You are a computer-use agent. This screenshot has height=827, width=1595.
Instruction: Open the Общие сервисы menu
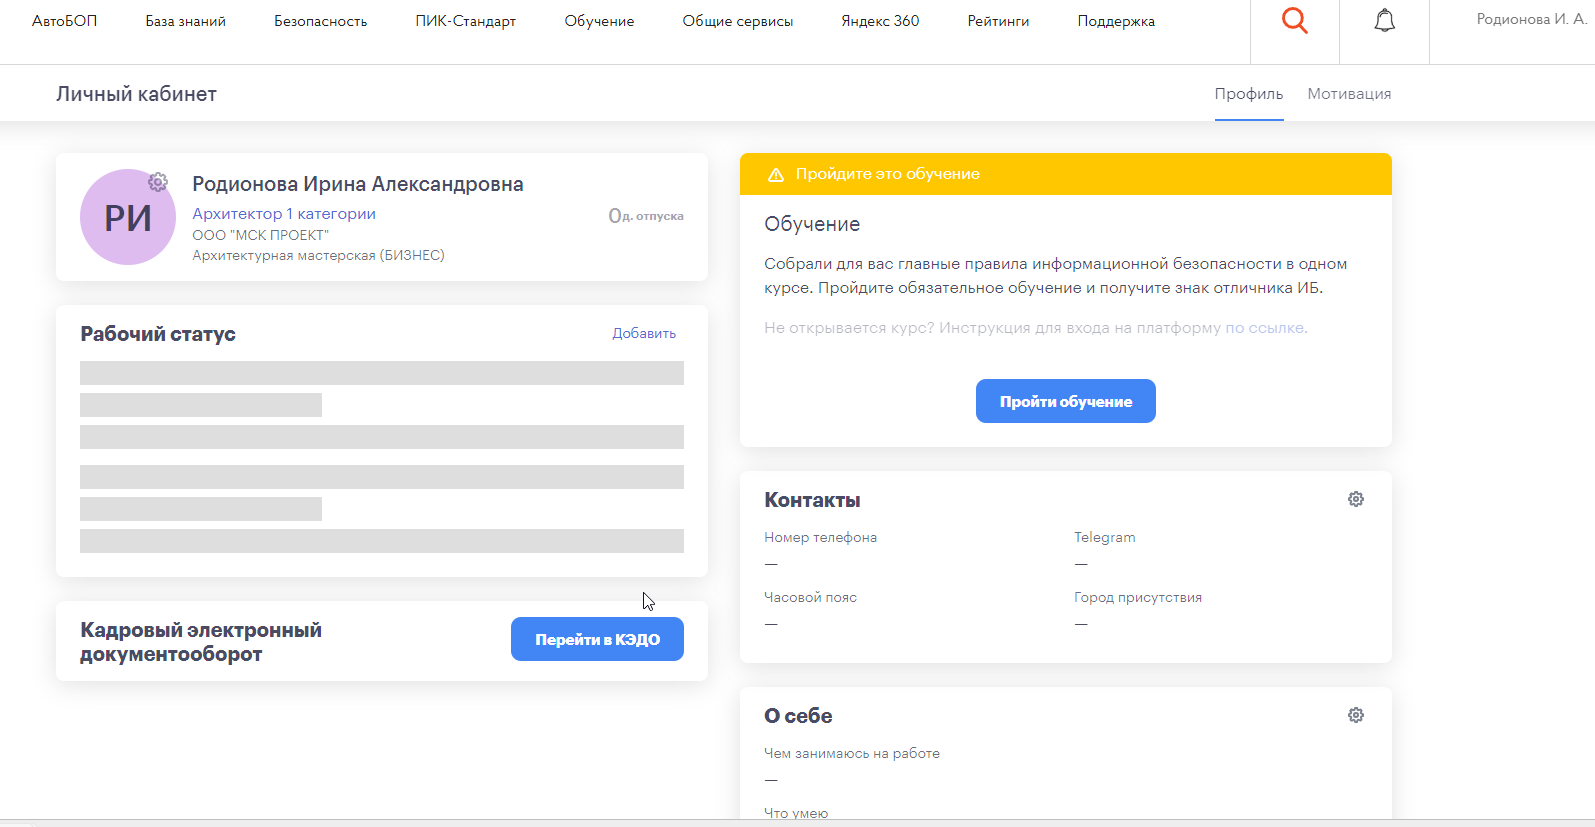point(738,21)
